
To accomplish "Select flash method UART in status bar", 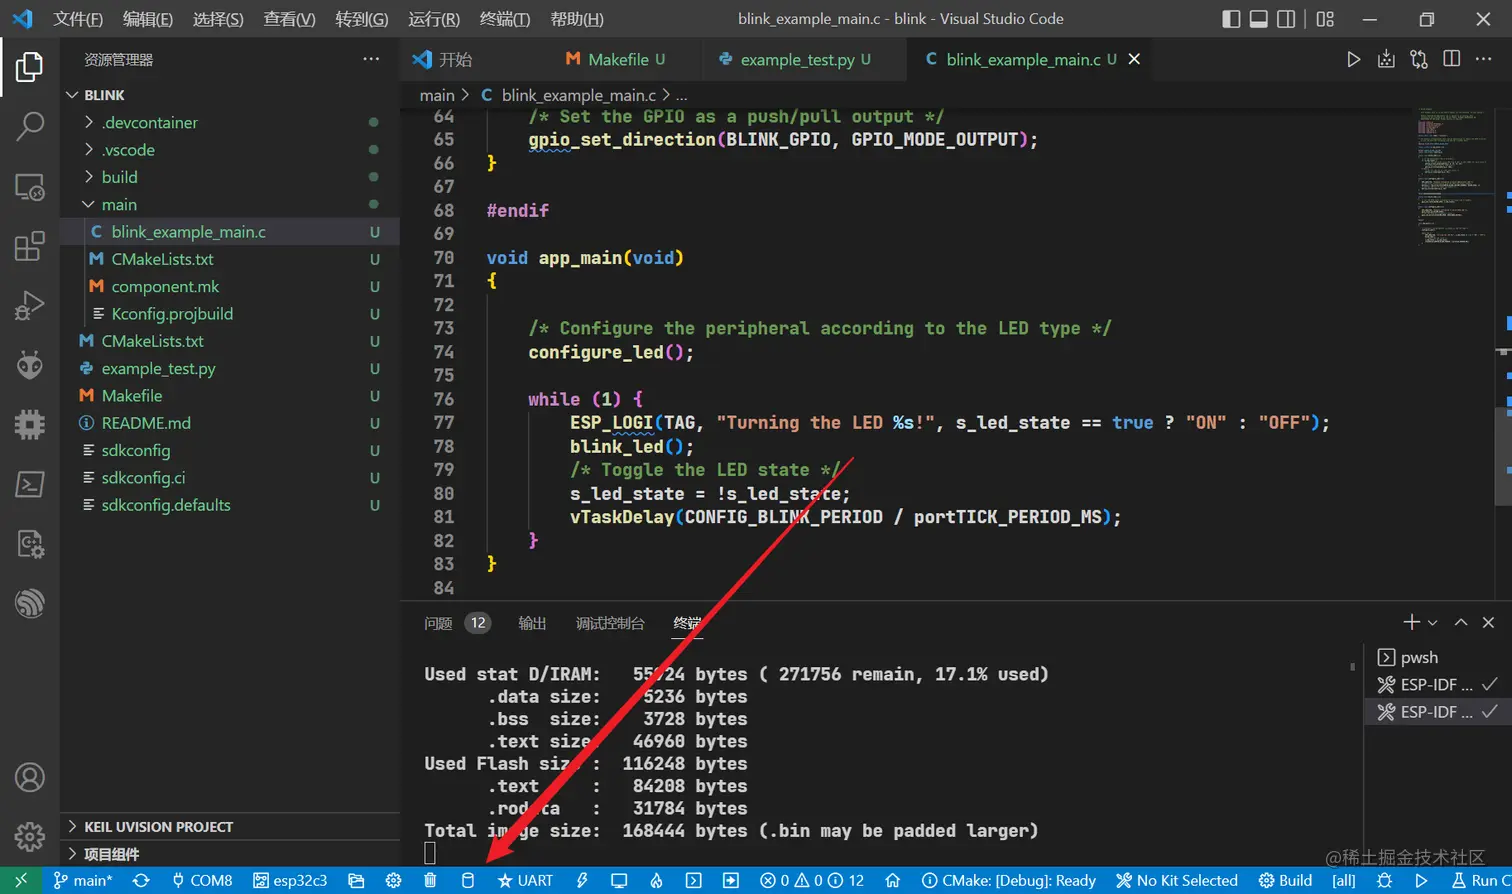I will (525, 880).
